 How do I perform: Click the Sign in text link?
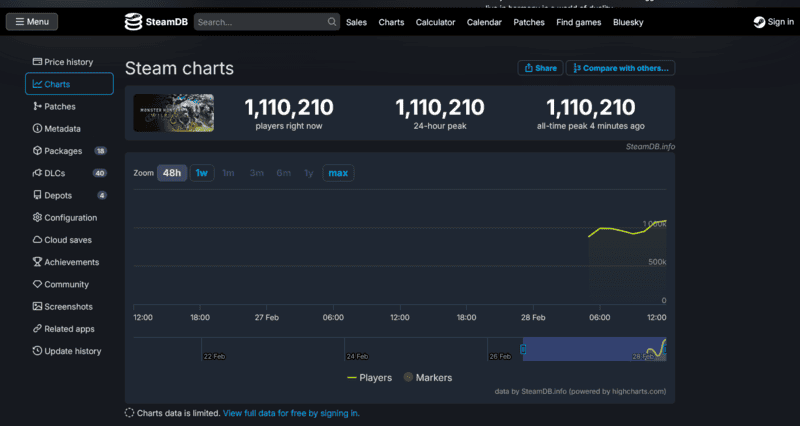pyautogui.click(x=781, y=22)
